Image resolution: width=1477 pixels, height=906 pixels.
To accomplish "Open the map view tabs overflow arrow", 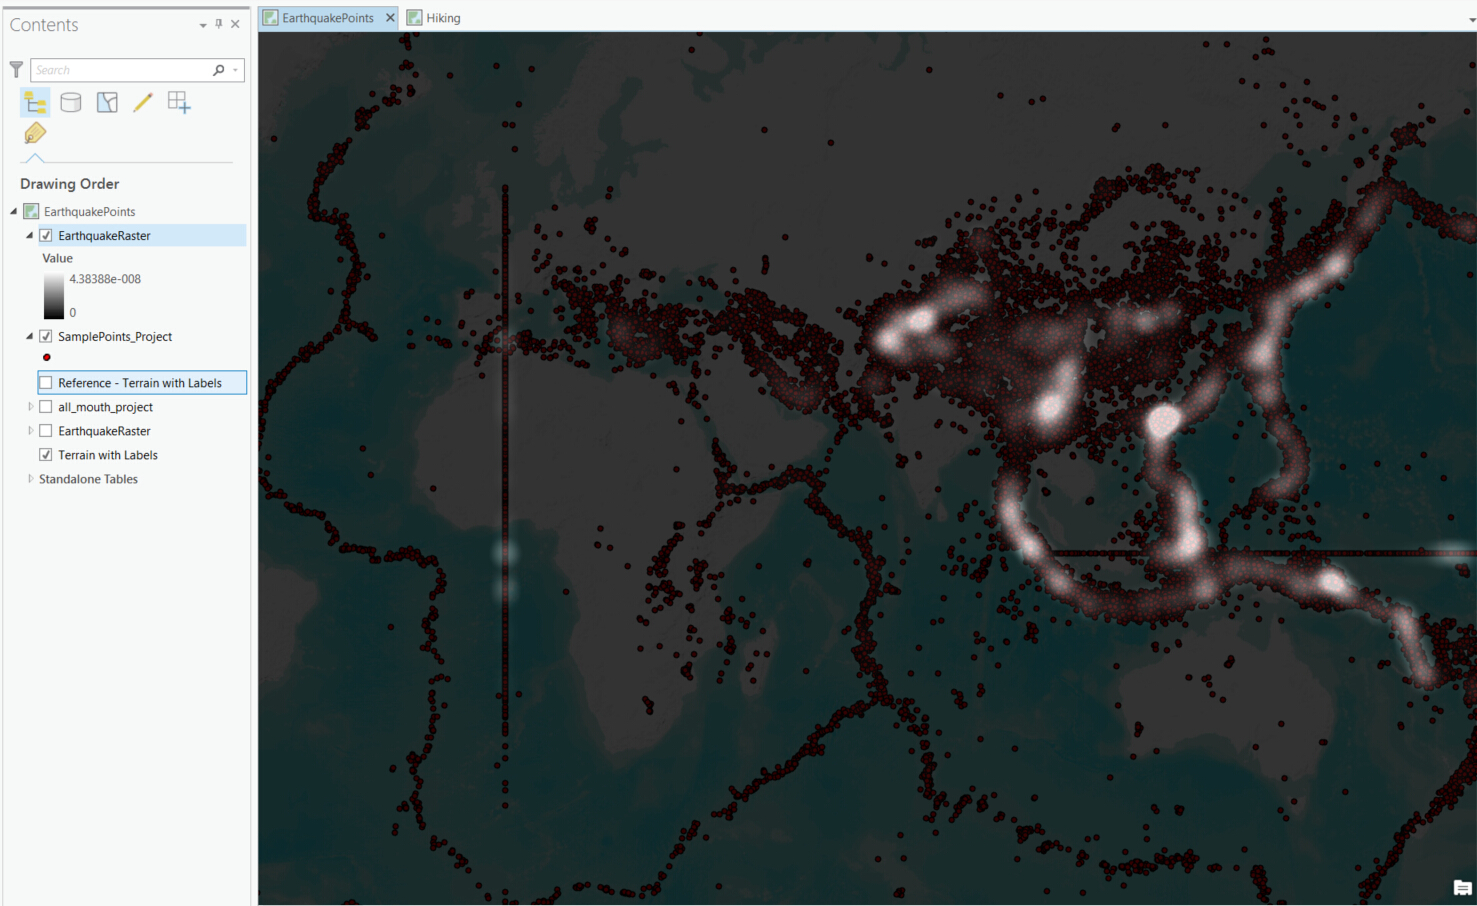I will 1470,19.
